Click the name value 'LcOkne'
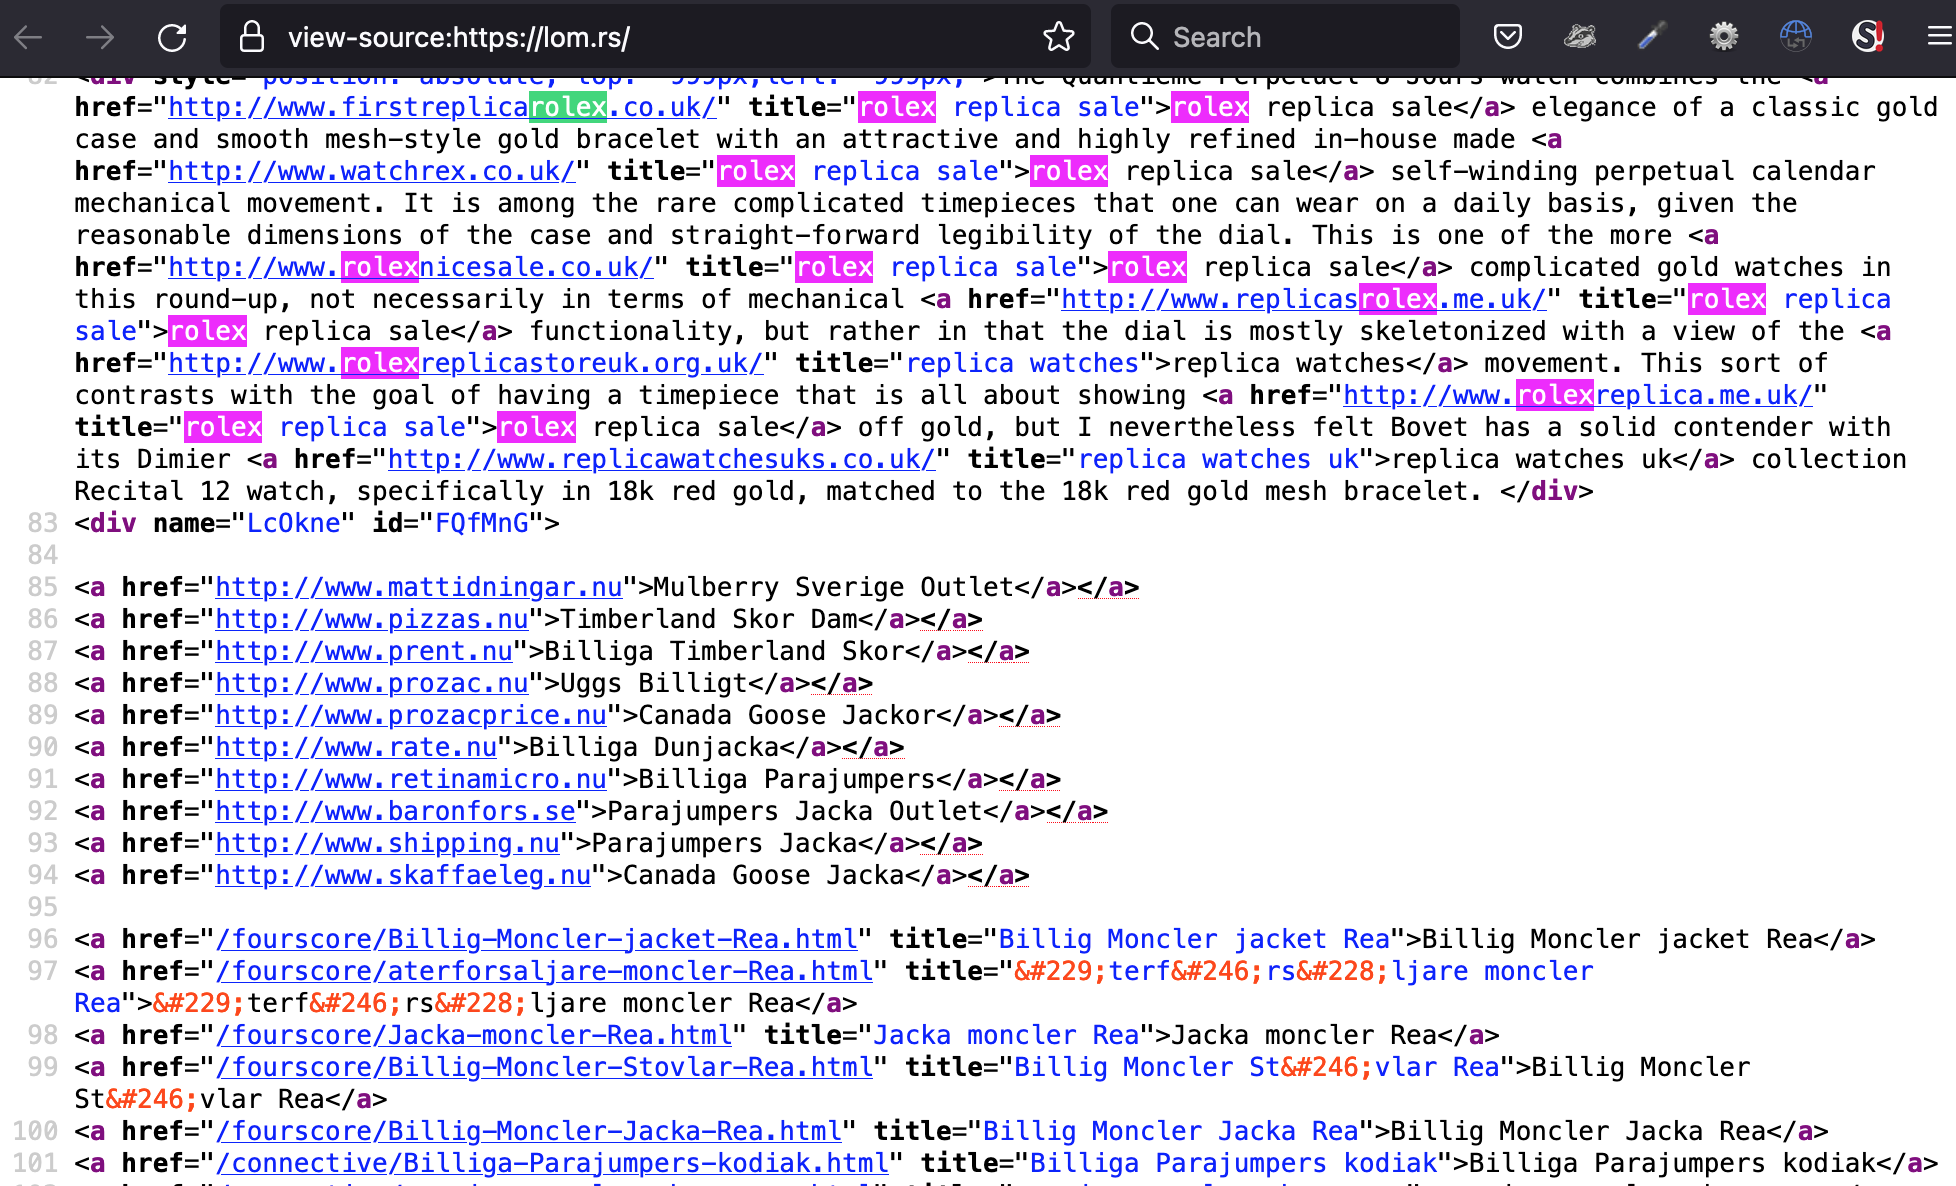Screen dimensions: 1956x1186 294,523
